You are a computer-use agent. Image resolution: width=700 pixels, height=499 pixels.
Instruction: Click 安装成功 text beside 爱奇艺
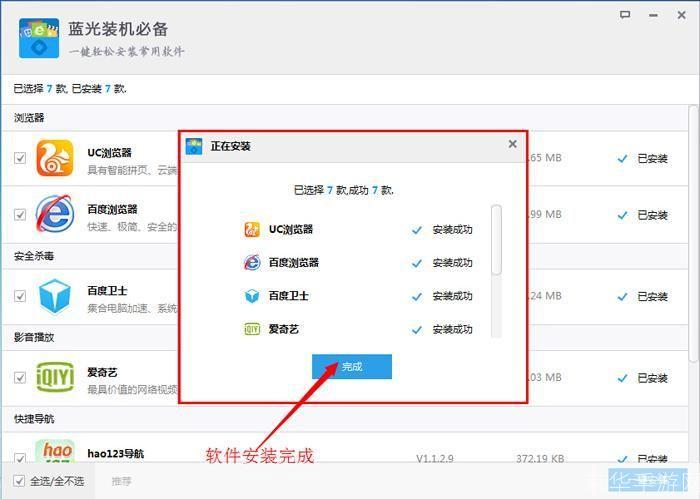pos(452,329)
